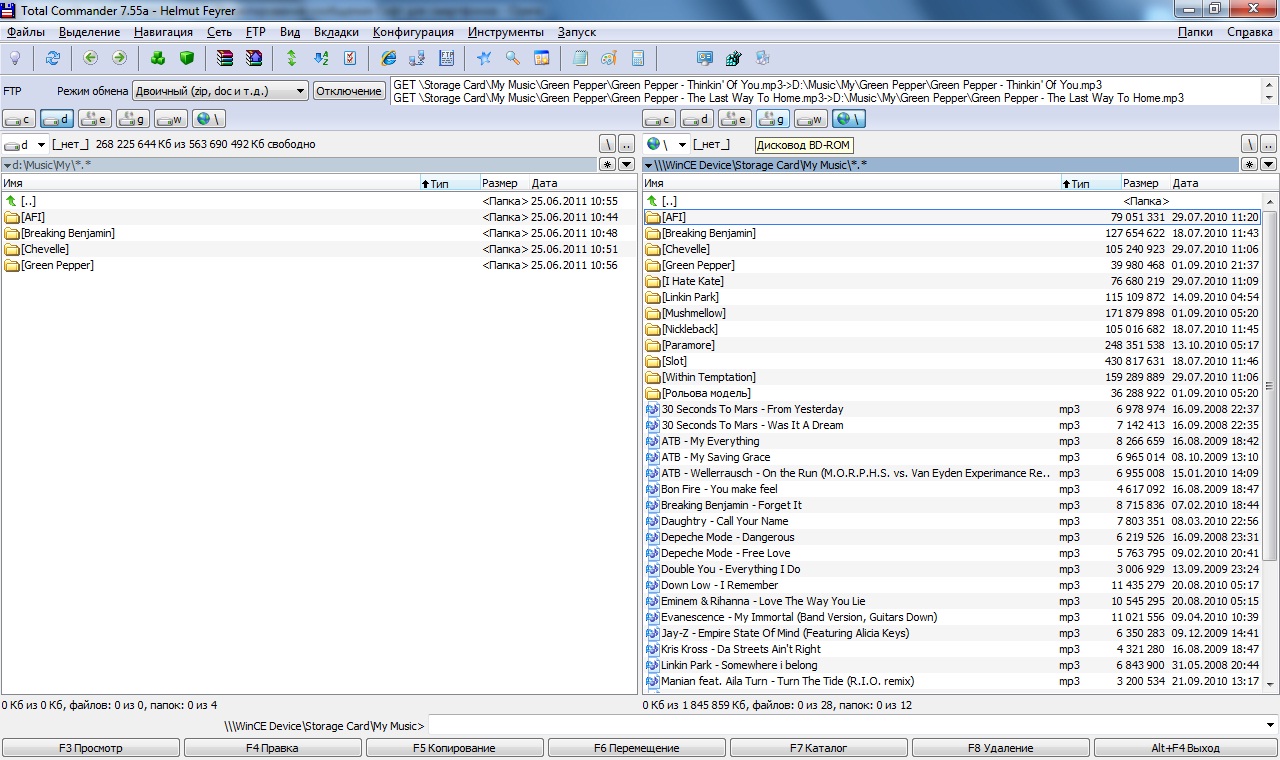
Task: Open left panel favorites '*' button
Action: [608, 164]
